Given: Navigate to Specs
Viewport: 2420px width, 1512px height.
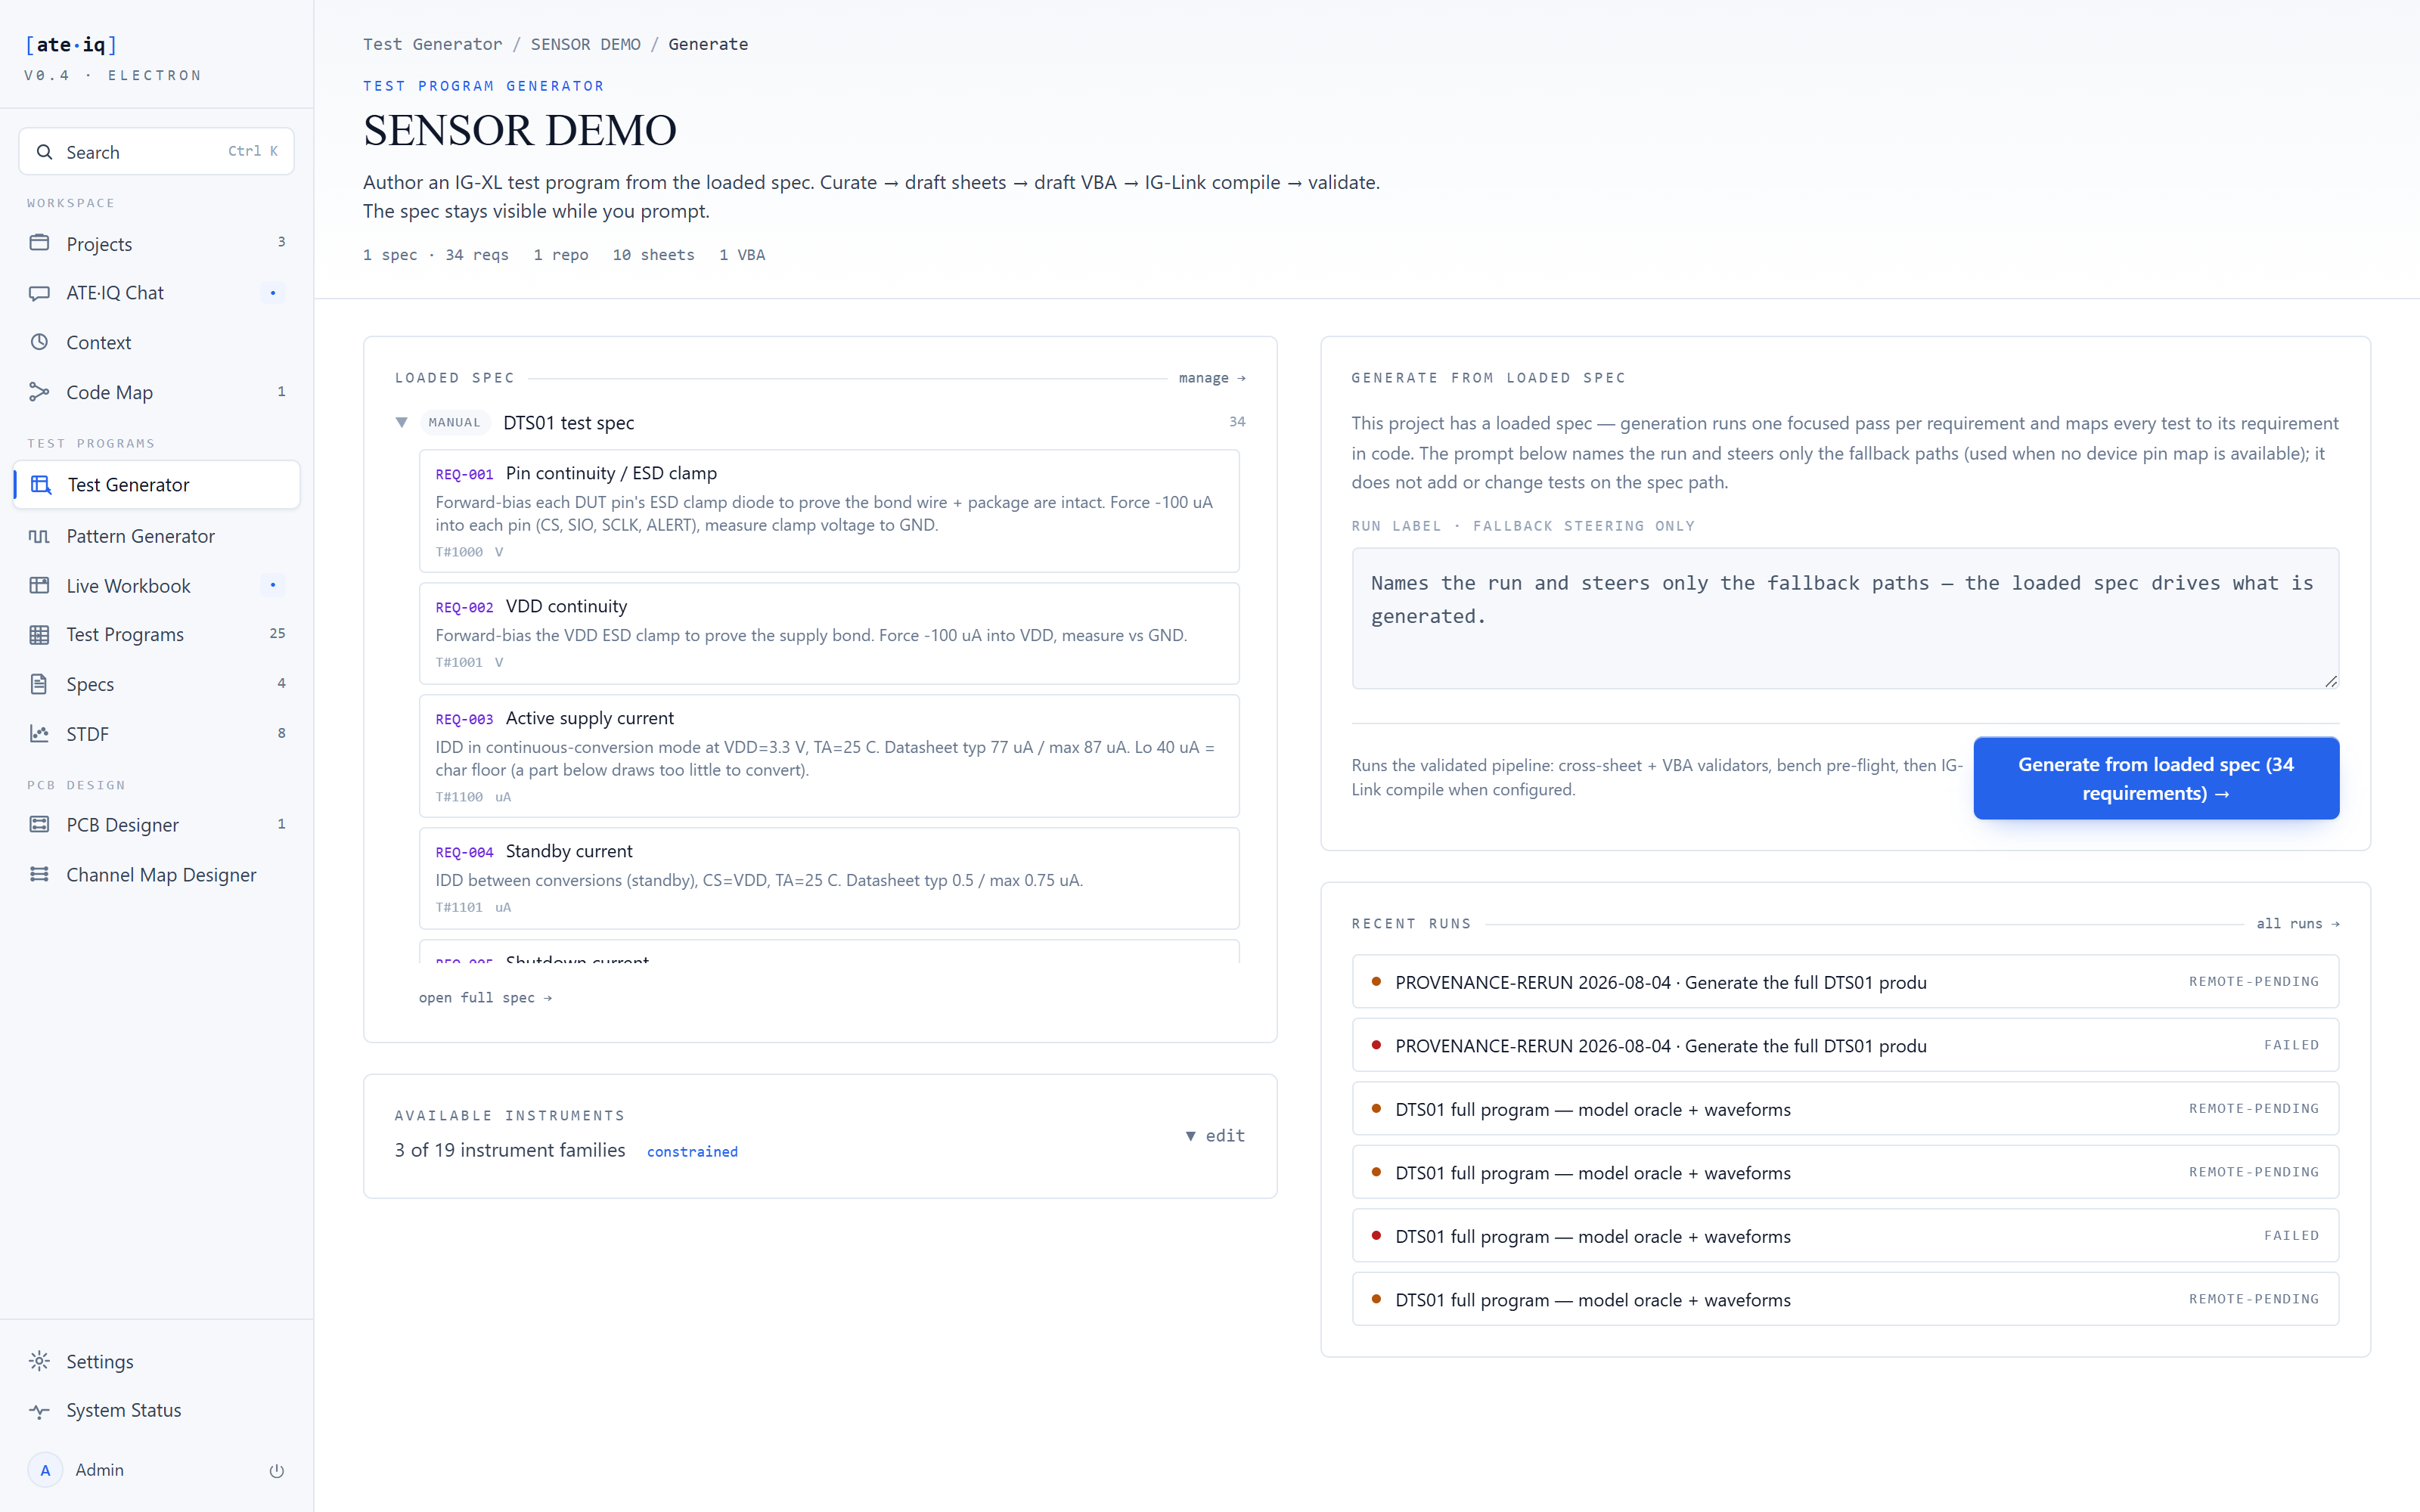Looking at the screenshot, I should click(157, 684).
